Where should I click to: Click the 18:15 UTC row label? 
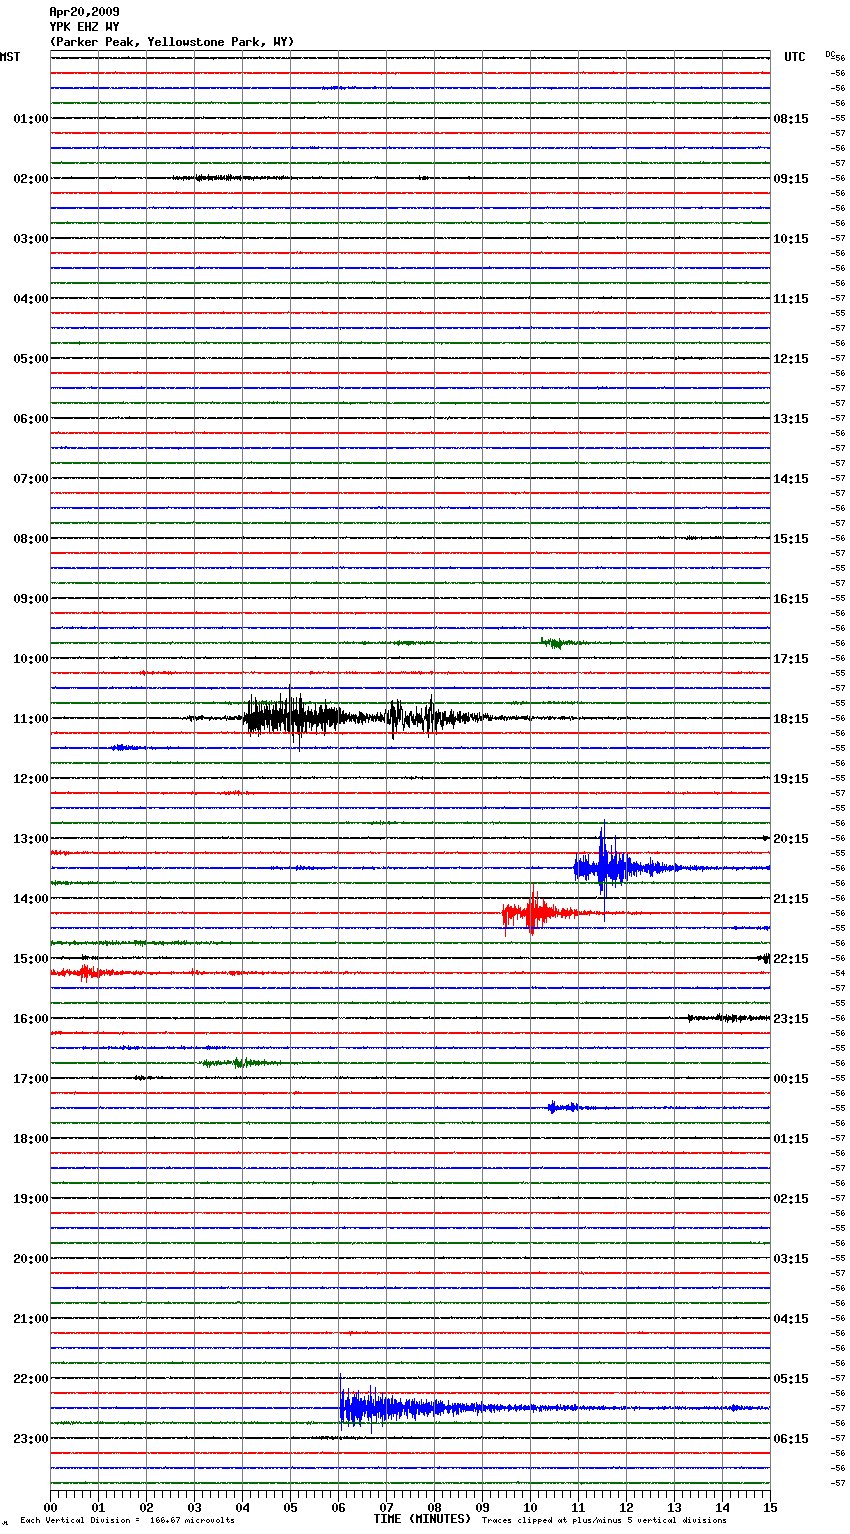pyautogui.click(x=791, y=719)
